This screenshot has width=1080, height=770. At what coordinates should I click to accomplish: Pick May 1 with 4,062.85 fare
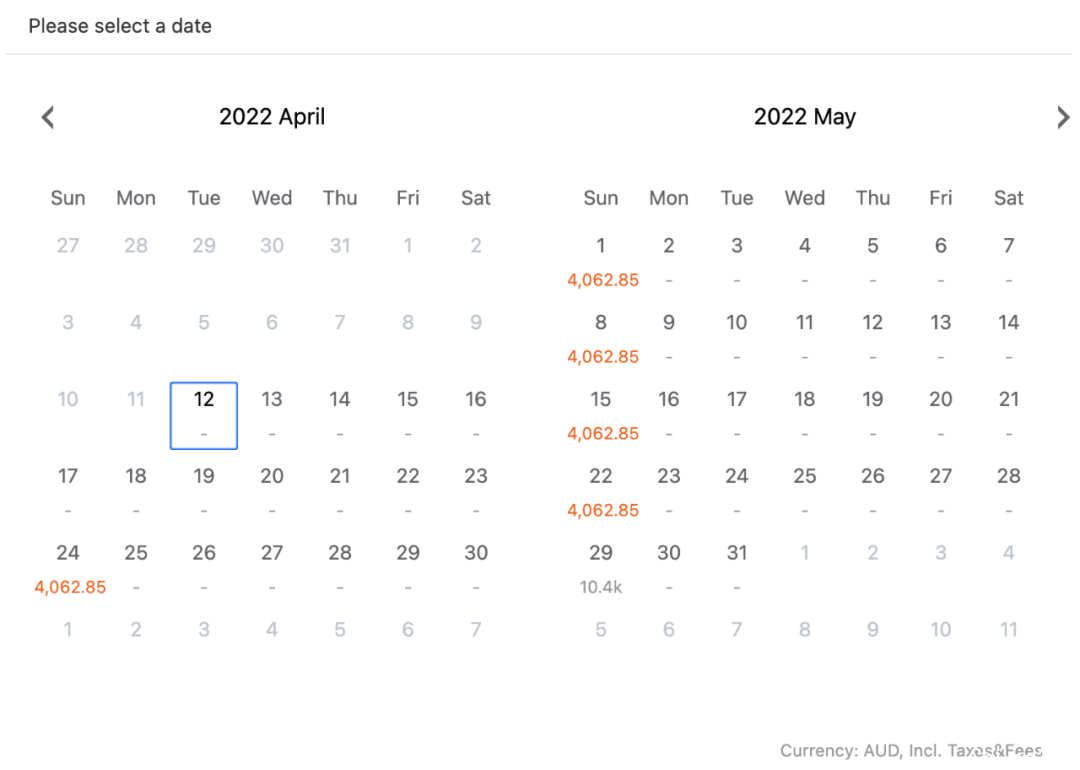coord(601,262)
